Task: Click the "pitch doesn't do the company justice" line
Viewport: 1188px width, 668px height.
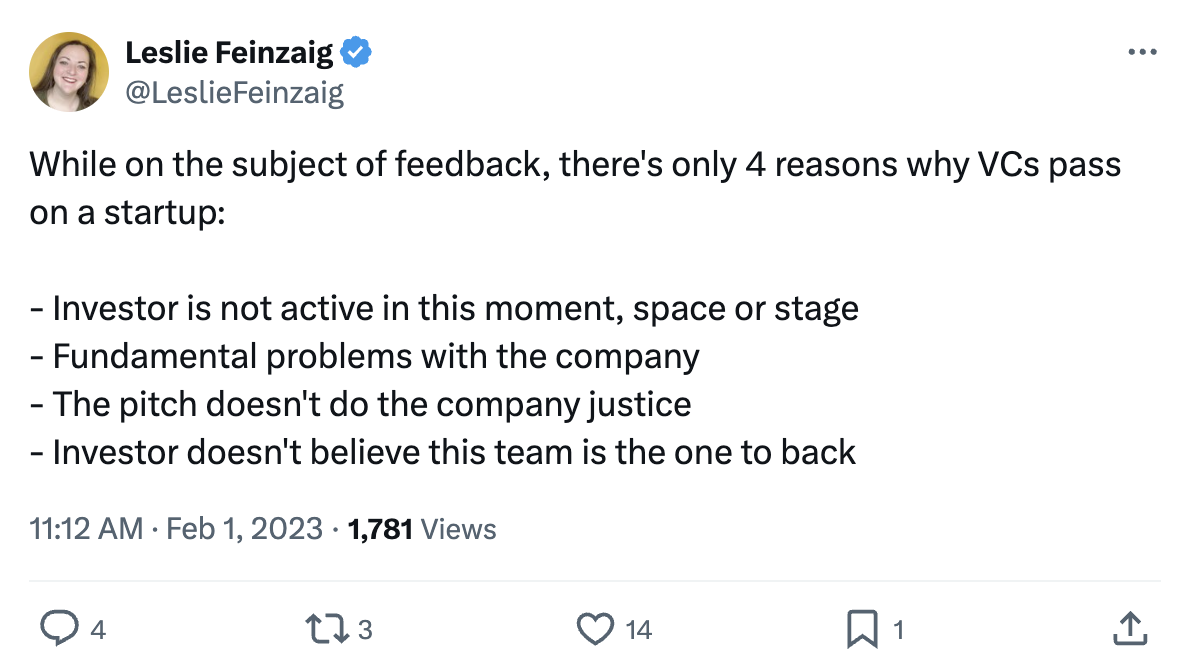Action: [x=371, y=404]
